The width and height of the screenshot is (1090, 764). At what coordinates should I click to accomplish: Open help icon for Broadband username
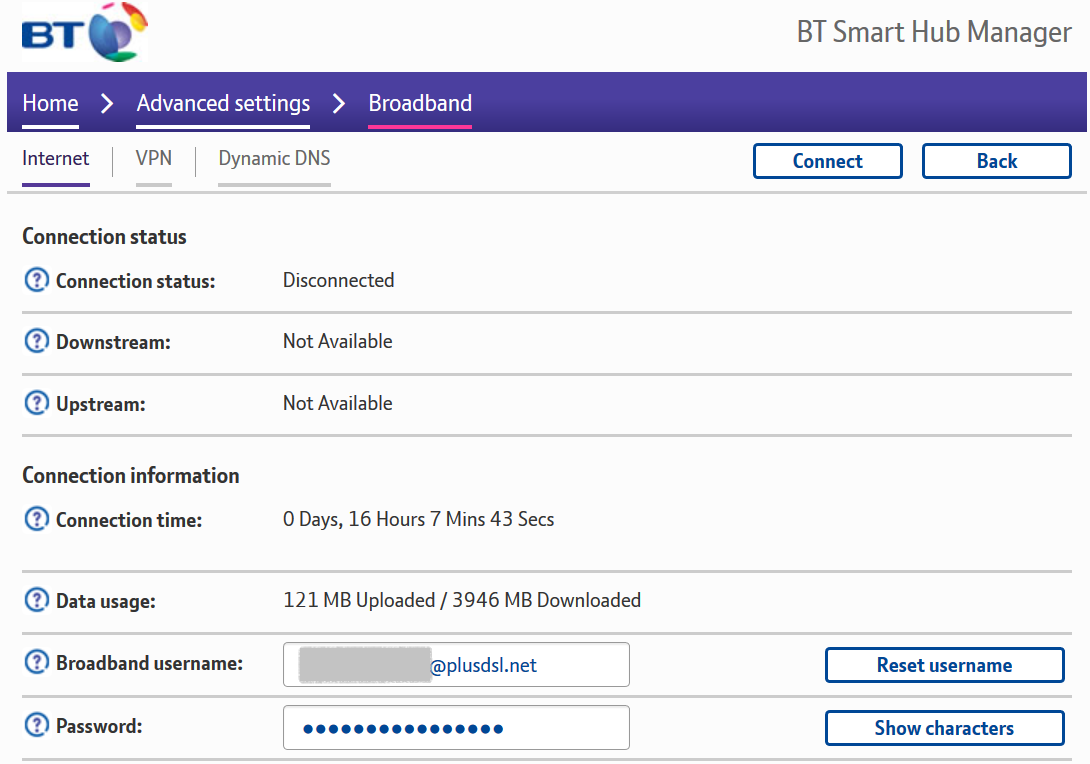pyautogui.click(x=36, y=663)
